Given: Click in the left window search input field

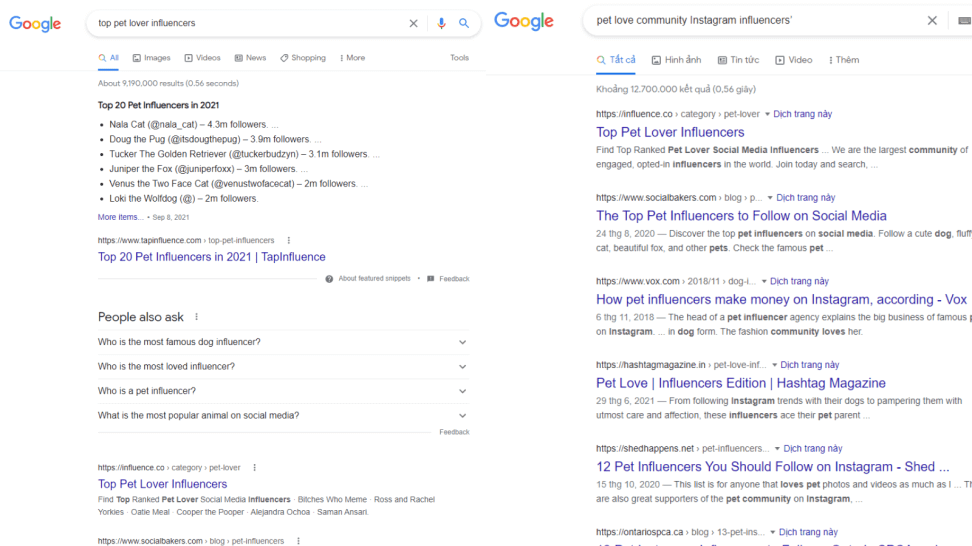Looking at the screenshot, I should point(248,24).
